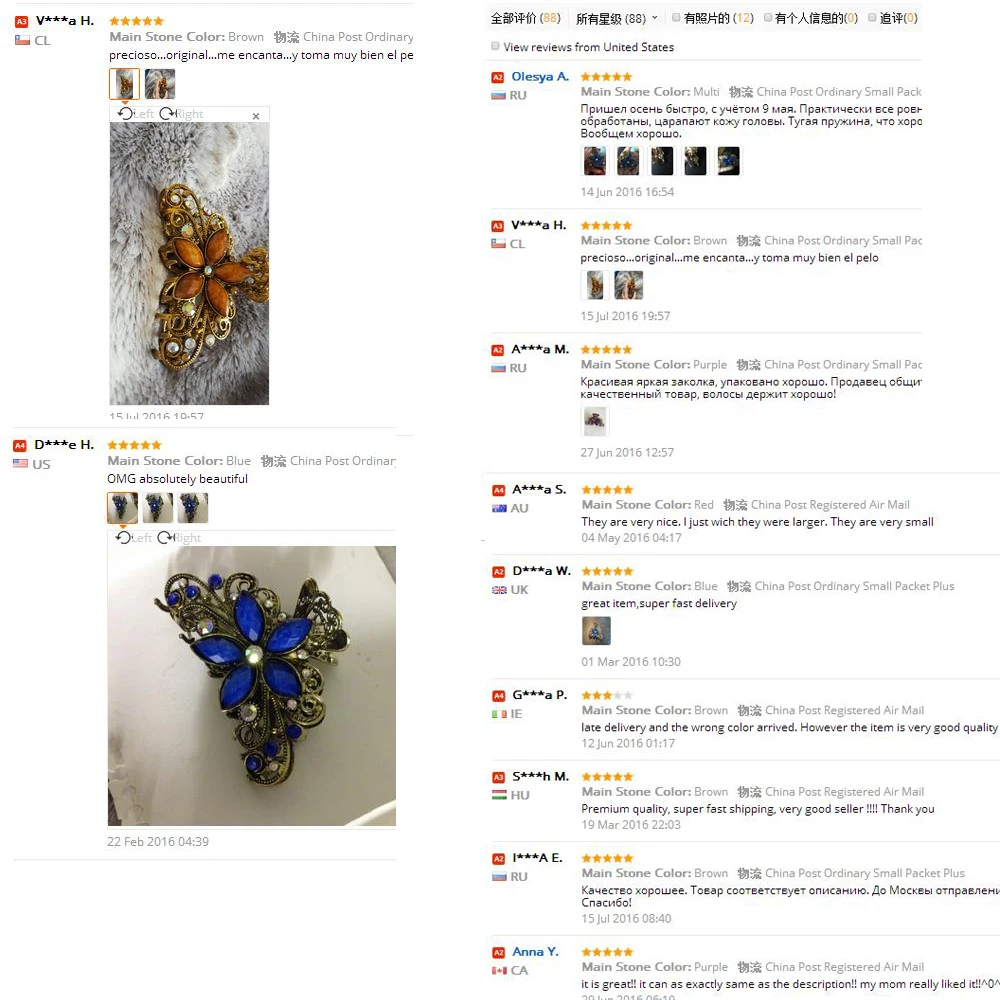Rotate the brown clip photo right

click(x=181, y=114)
